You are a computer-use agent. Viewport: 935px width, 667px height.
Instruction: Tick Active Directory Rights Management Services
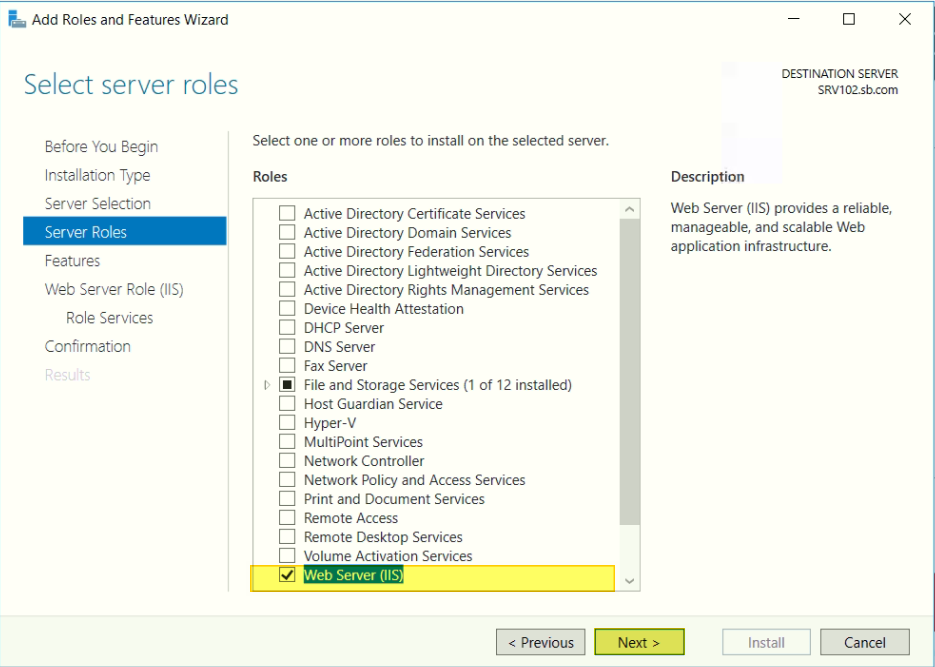click(x=287, y=290)
